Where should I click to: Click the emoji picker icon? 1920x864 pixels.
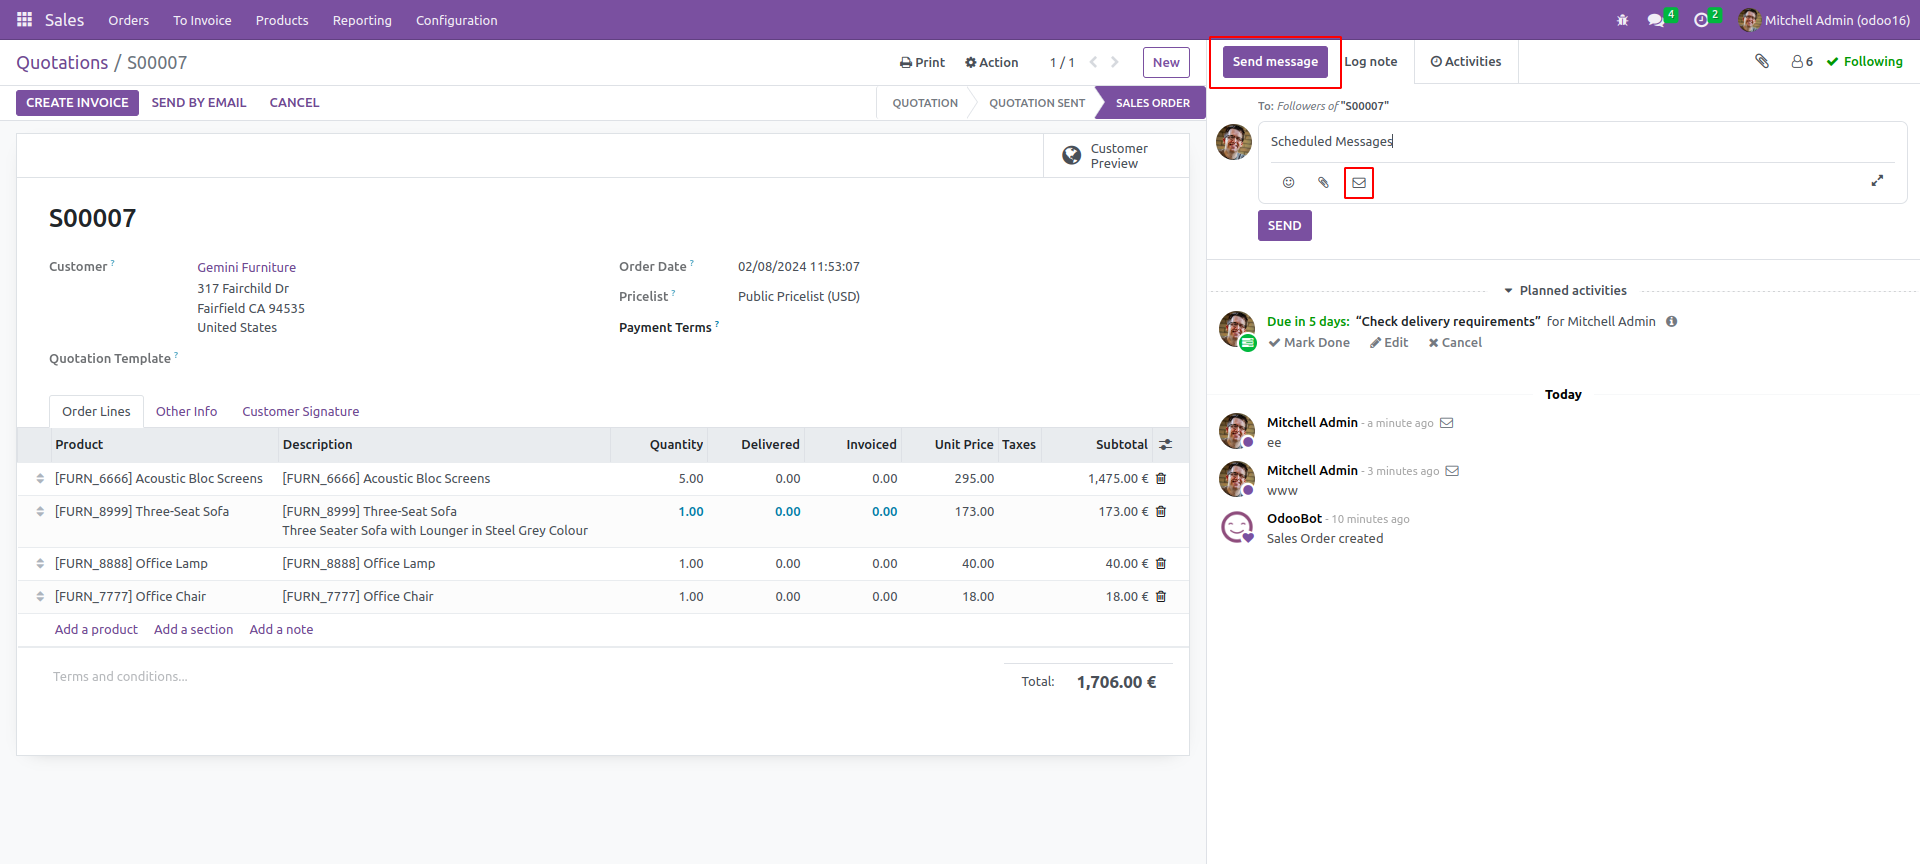click(1288, 183)
